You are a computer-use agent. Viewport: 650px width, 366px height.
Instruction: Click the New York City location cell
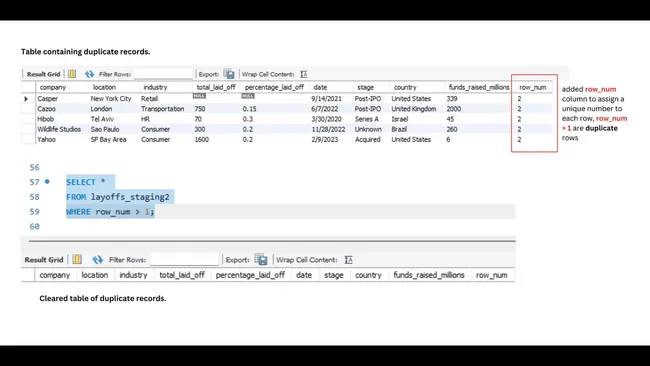(x=111, y=99)
